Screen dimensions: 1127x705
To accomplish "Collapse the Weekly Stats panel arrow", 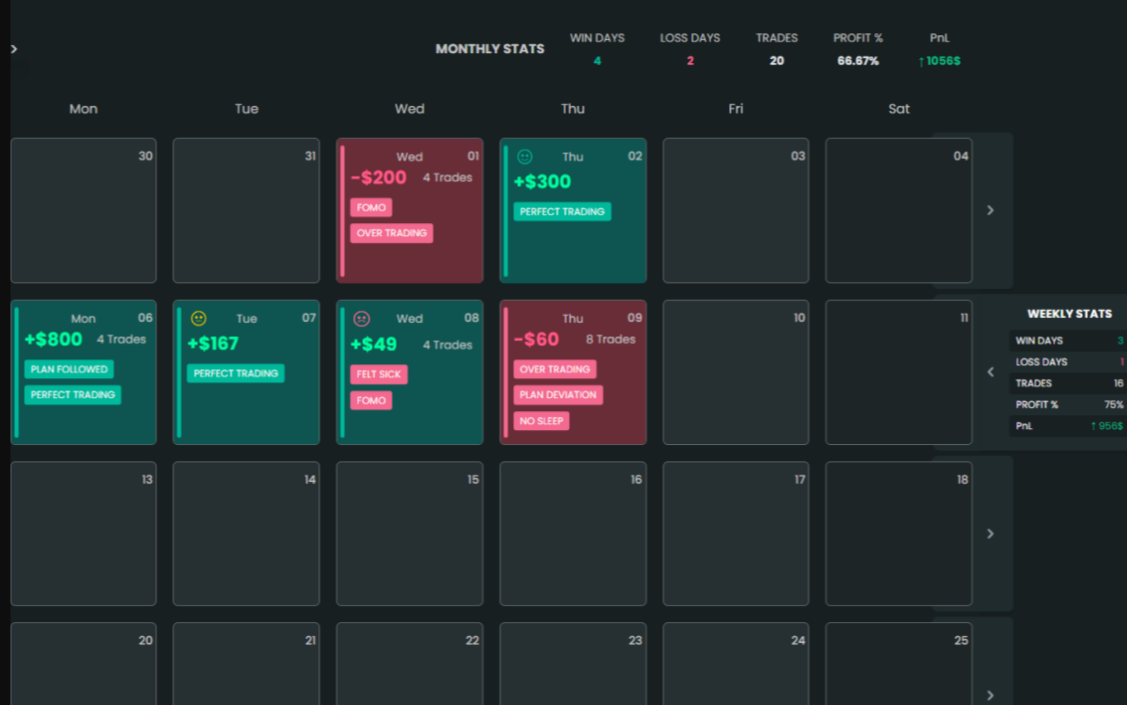I will click(x=990, y=372).
